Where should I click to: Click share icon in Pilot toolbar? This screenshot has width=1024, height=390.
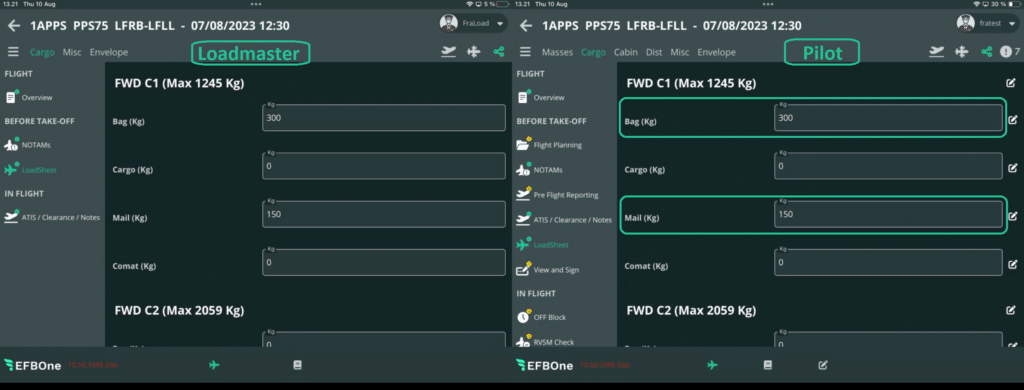point(987,52)
